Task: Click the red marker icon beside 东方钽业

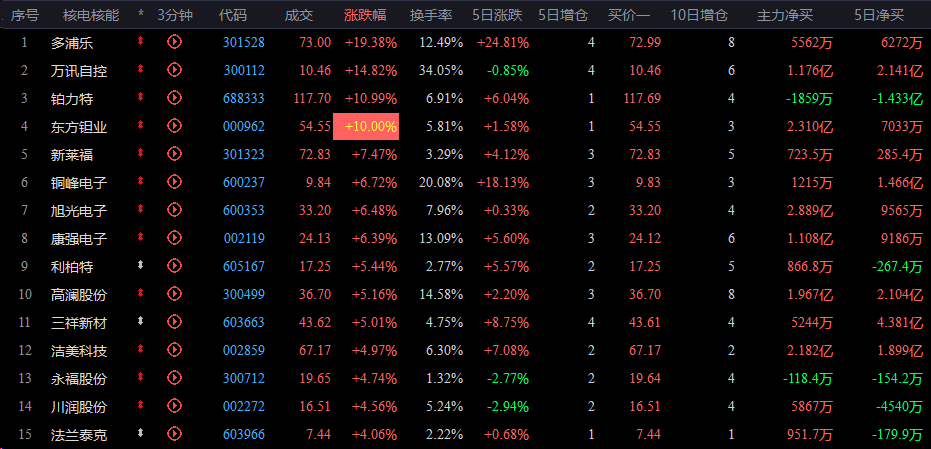Action: [x=141, y=125]
